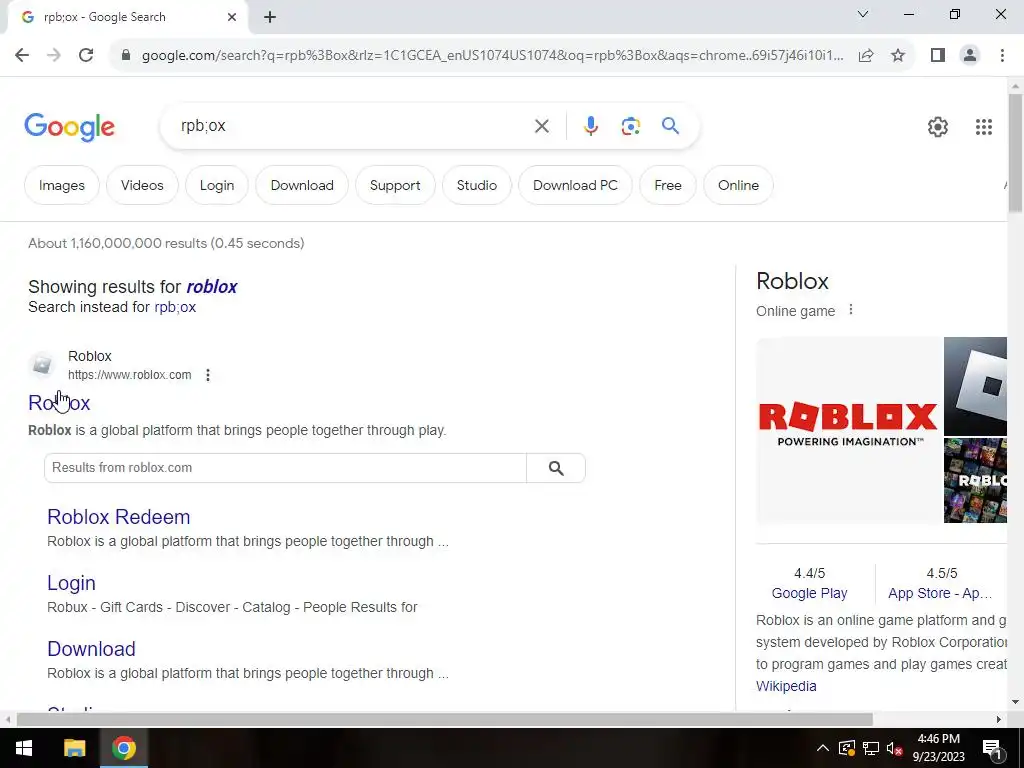
Task: Start voice search with the microphone icon
Action: (x=590, y=126)
